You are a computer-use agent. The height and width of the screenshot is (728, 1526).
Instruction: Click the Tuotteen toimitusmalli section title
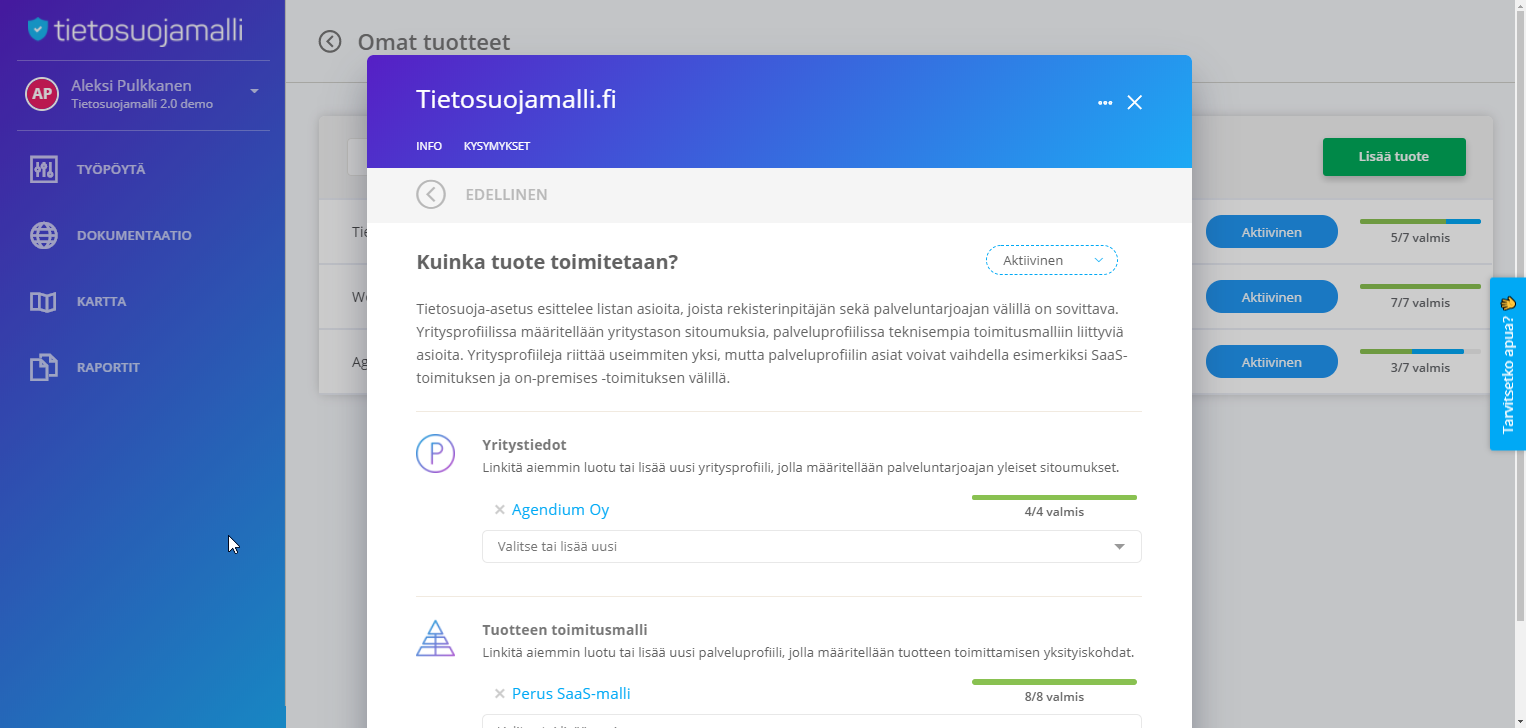coord(565,630)
